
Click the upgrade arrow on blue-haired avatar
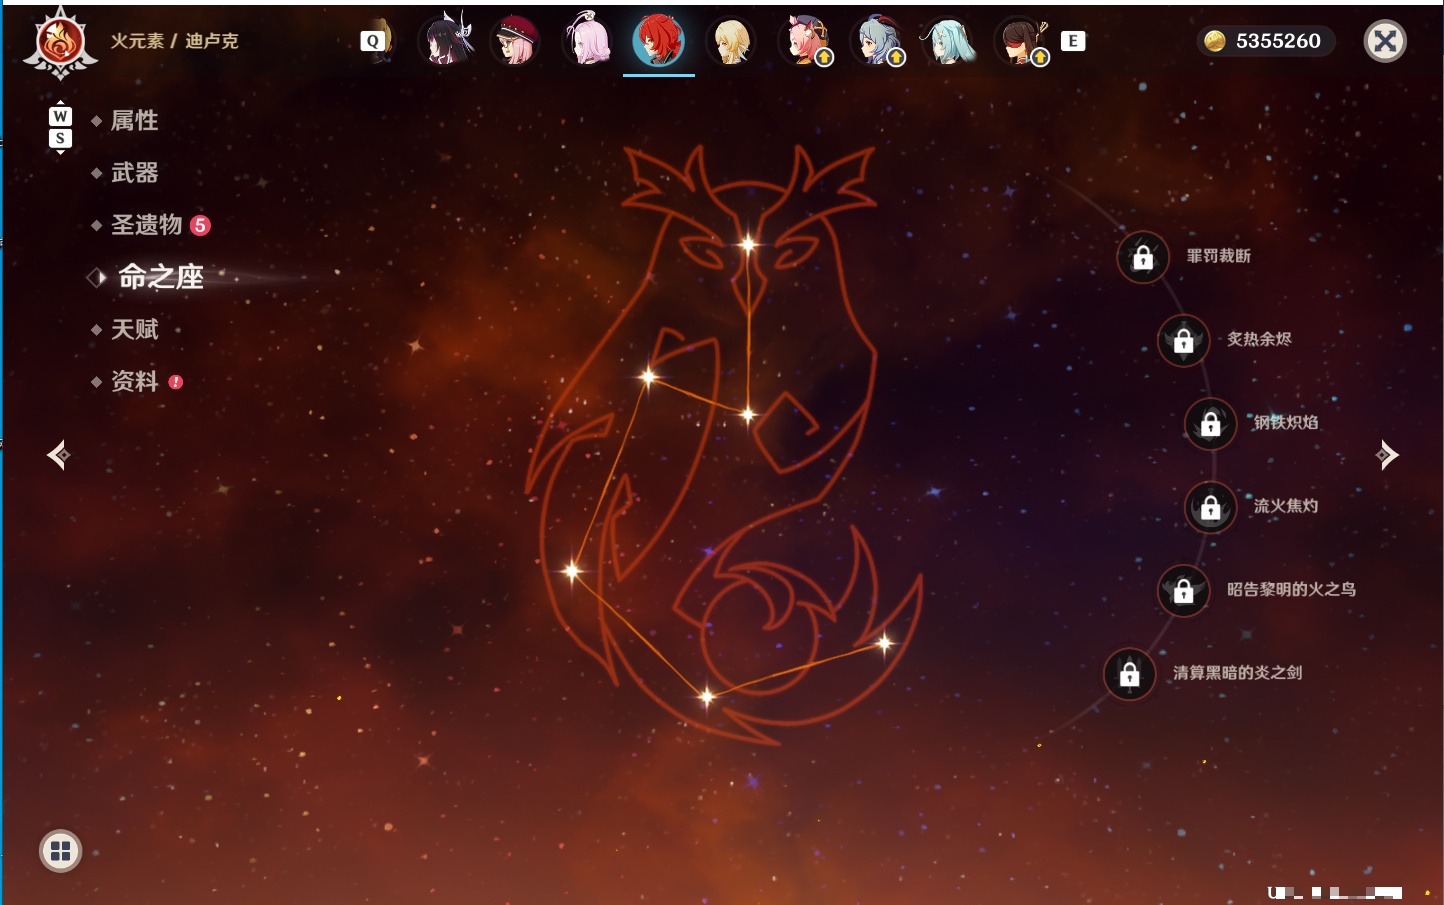tap(896, 58)
